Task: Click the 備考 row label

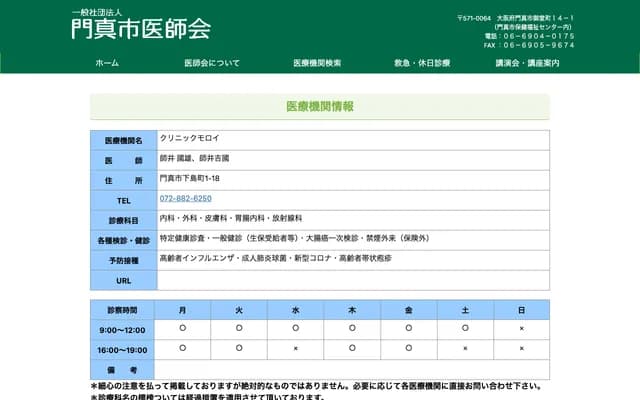Action: pos(122,370)
